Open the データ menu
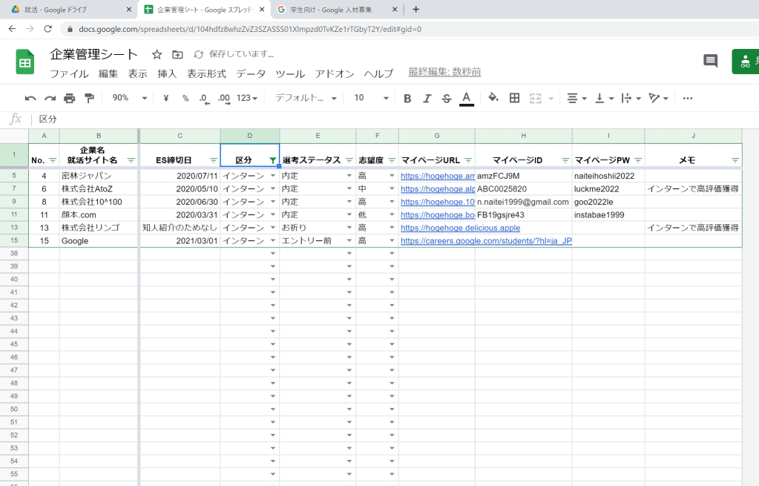 coord(251,74)
